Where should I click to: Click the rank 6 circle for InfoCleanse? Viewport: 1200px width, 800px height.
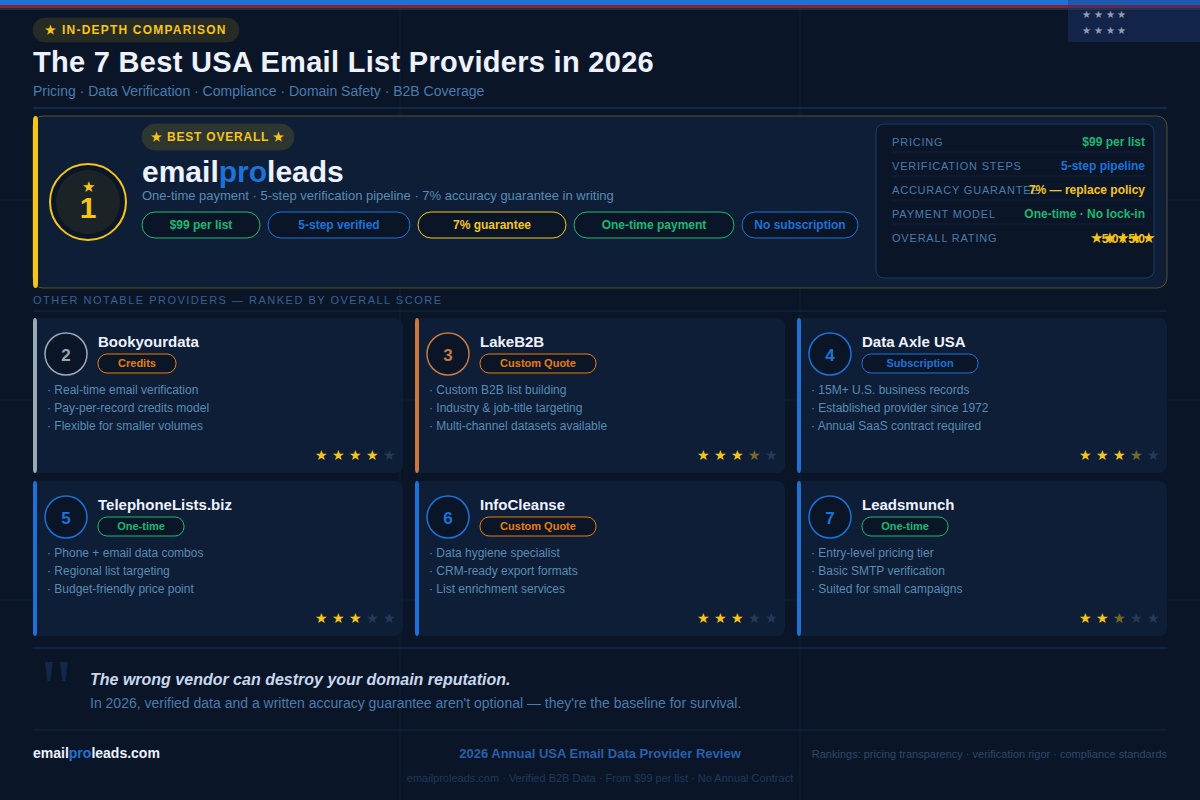click(x=448, y=517)
